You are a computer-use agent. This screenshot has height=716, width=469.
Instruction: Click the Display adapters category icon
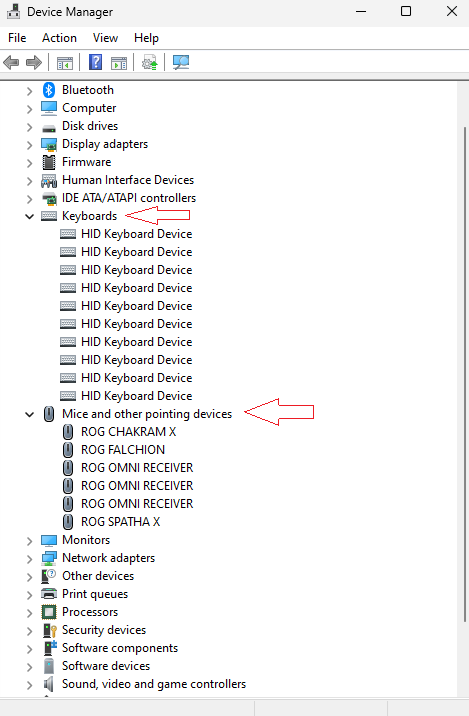click(x=49, y=144)
